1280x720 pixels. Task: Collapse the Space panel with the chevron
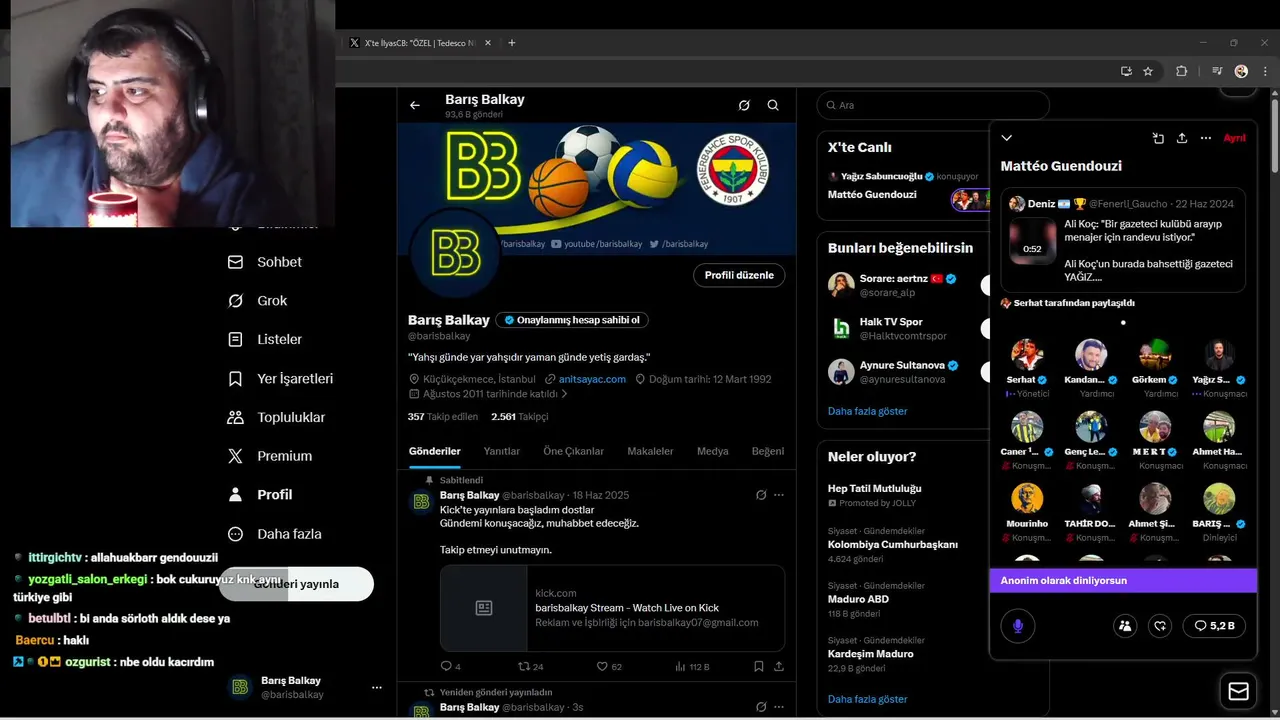(1007, 138)
